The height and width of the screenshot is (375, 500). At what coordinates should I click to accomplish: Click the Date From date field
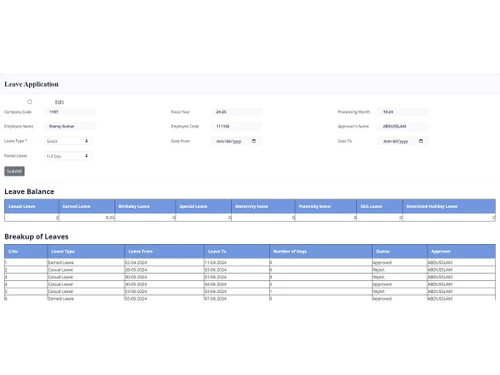point(236,141)
